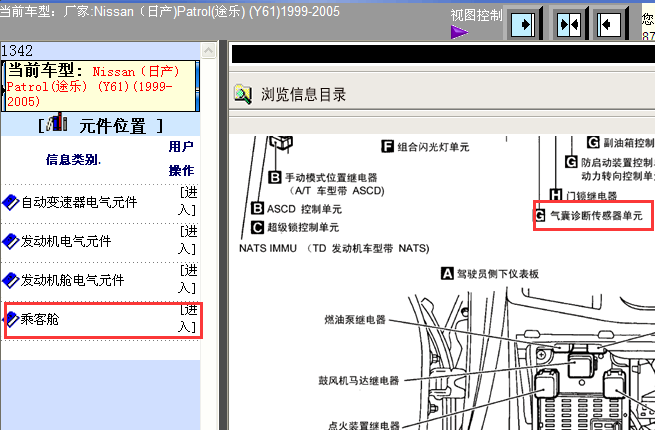Screen dimensions: 655x430
Task: Click the book icon next to 自动变速器电气元件
Action: [10, 202]
